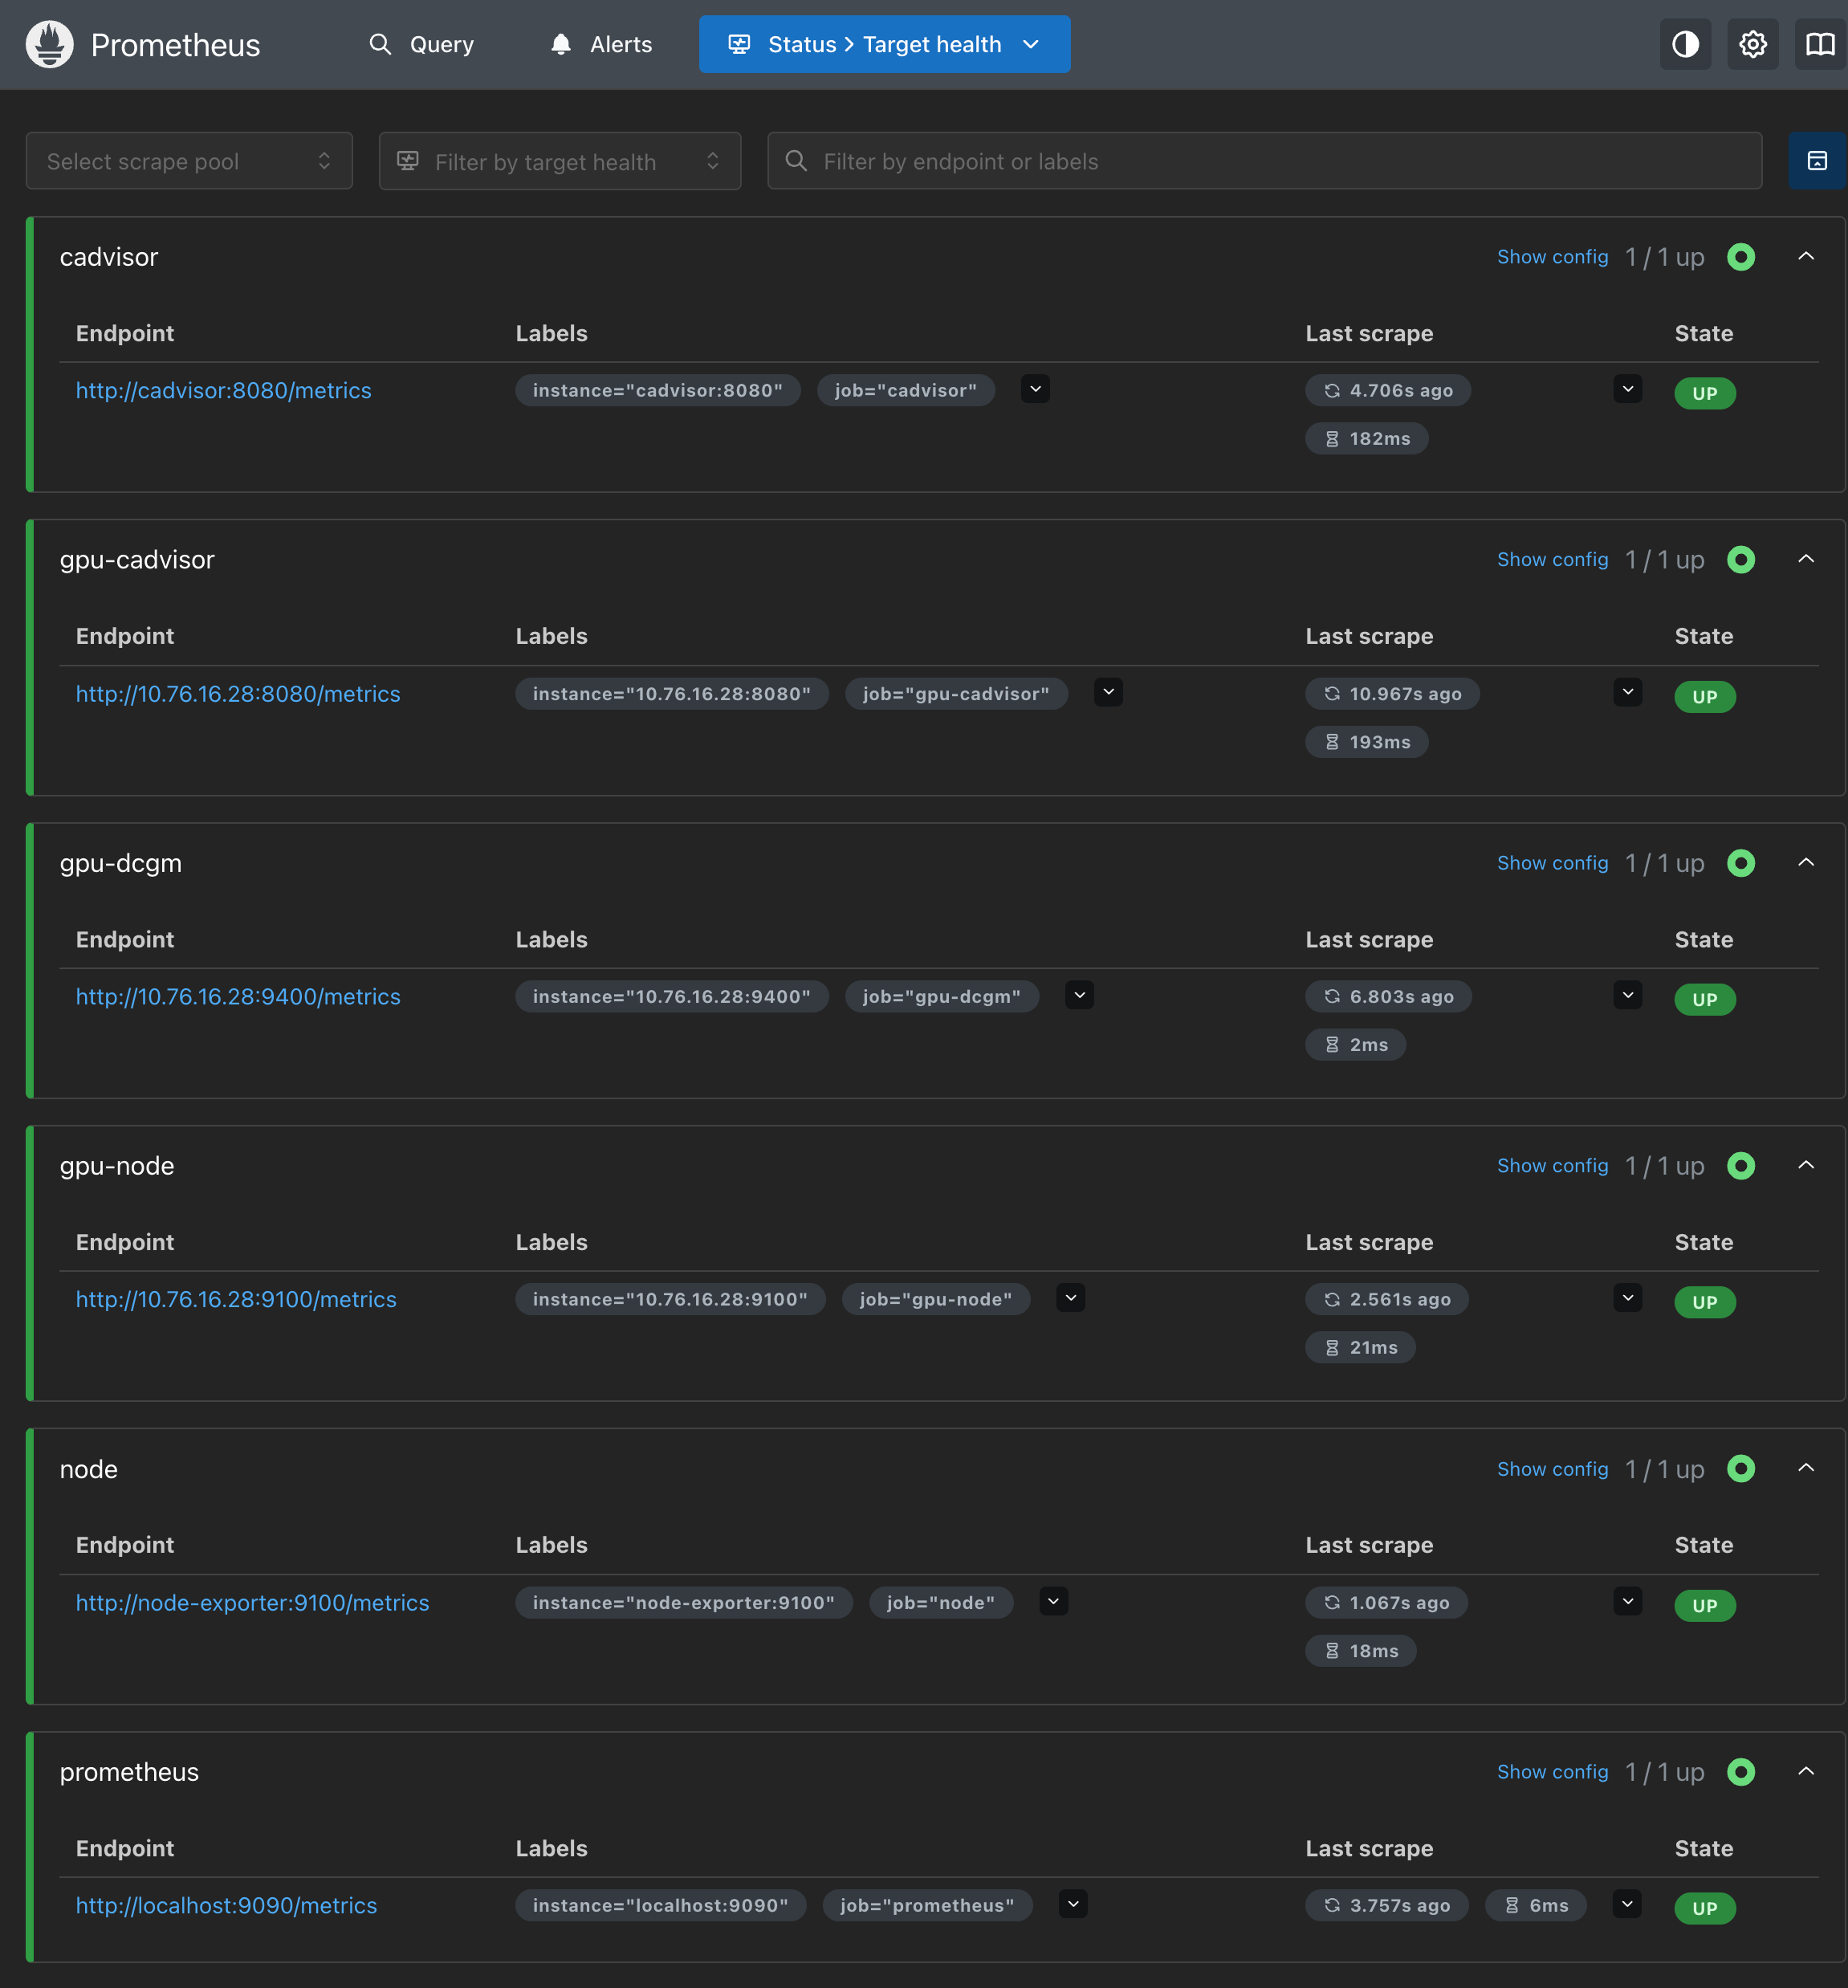Show config for gpu-dcgm pool

(1552, 863)
